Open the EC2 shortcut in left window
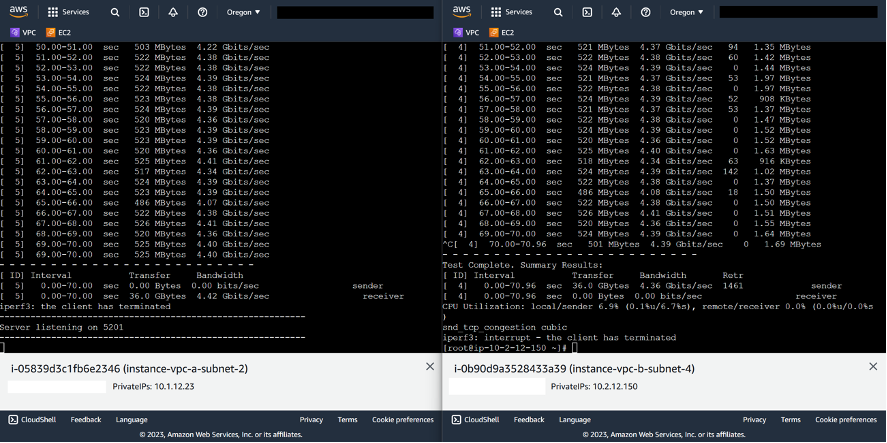Image resolution: width=887 pixels, height=443 pixels. 59,33
